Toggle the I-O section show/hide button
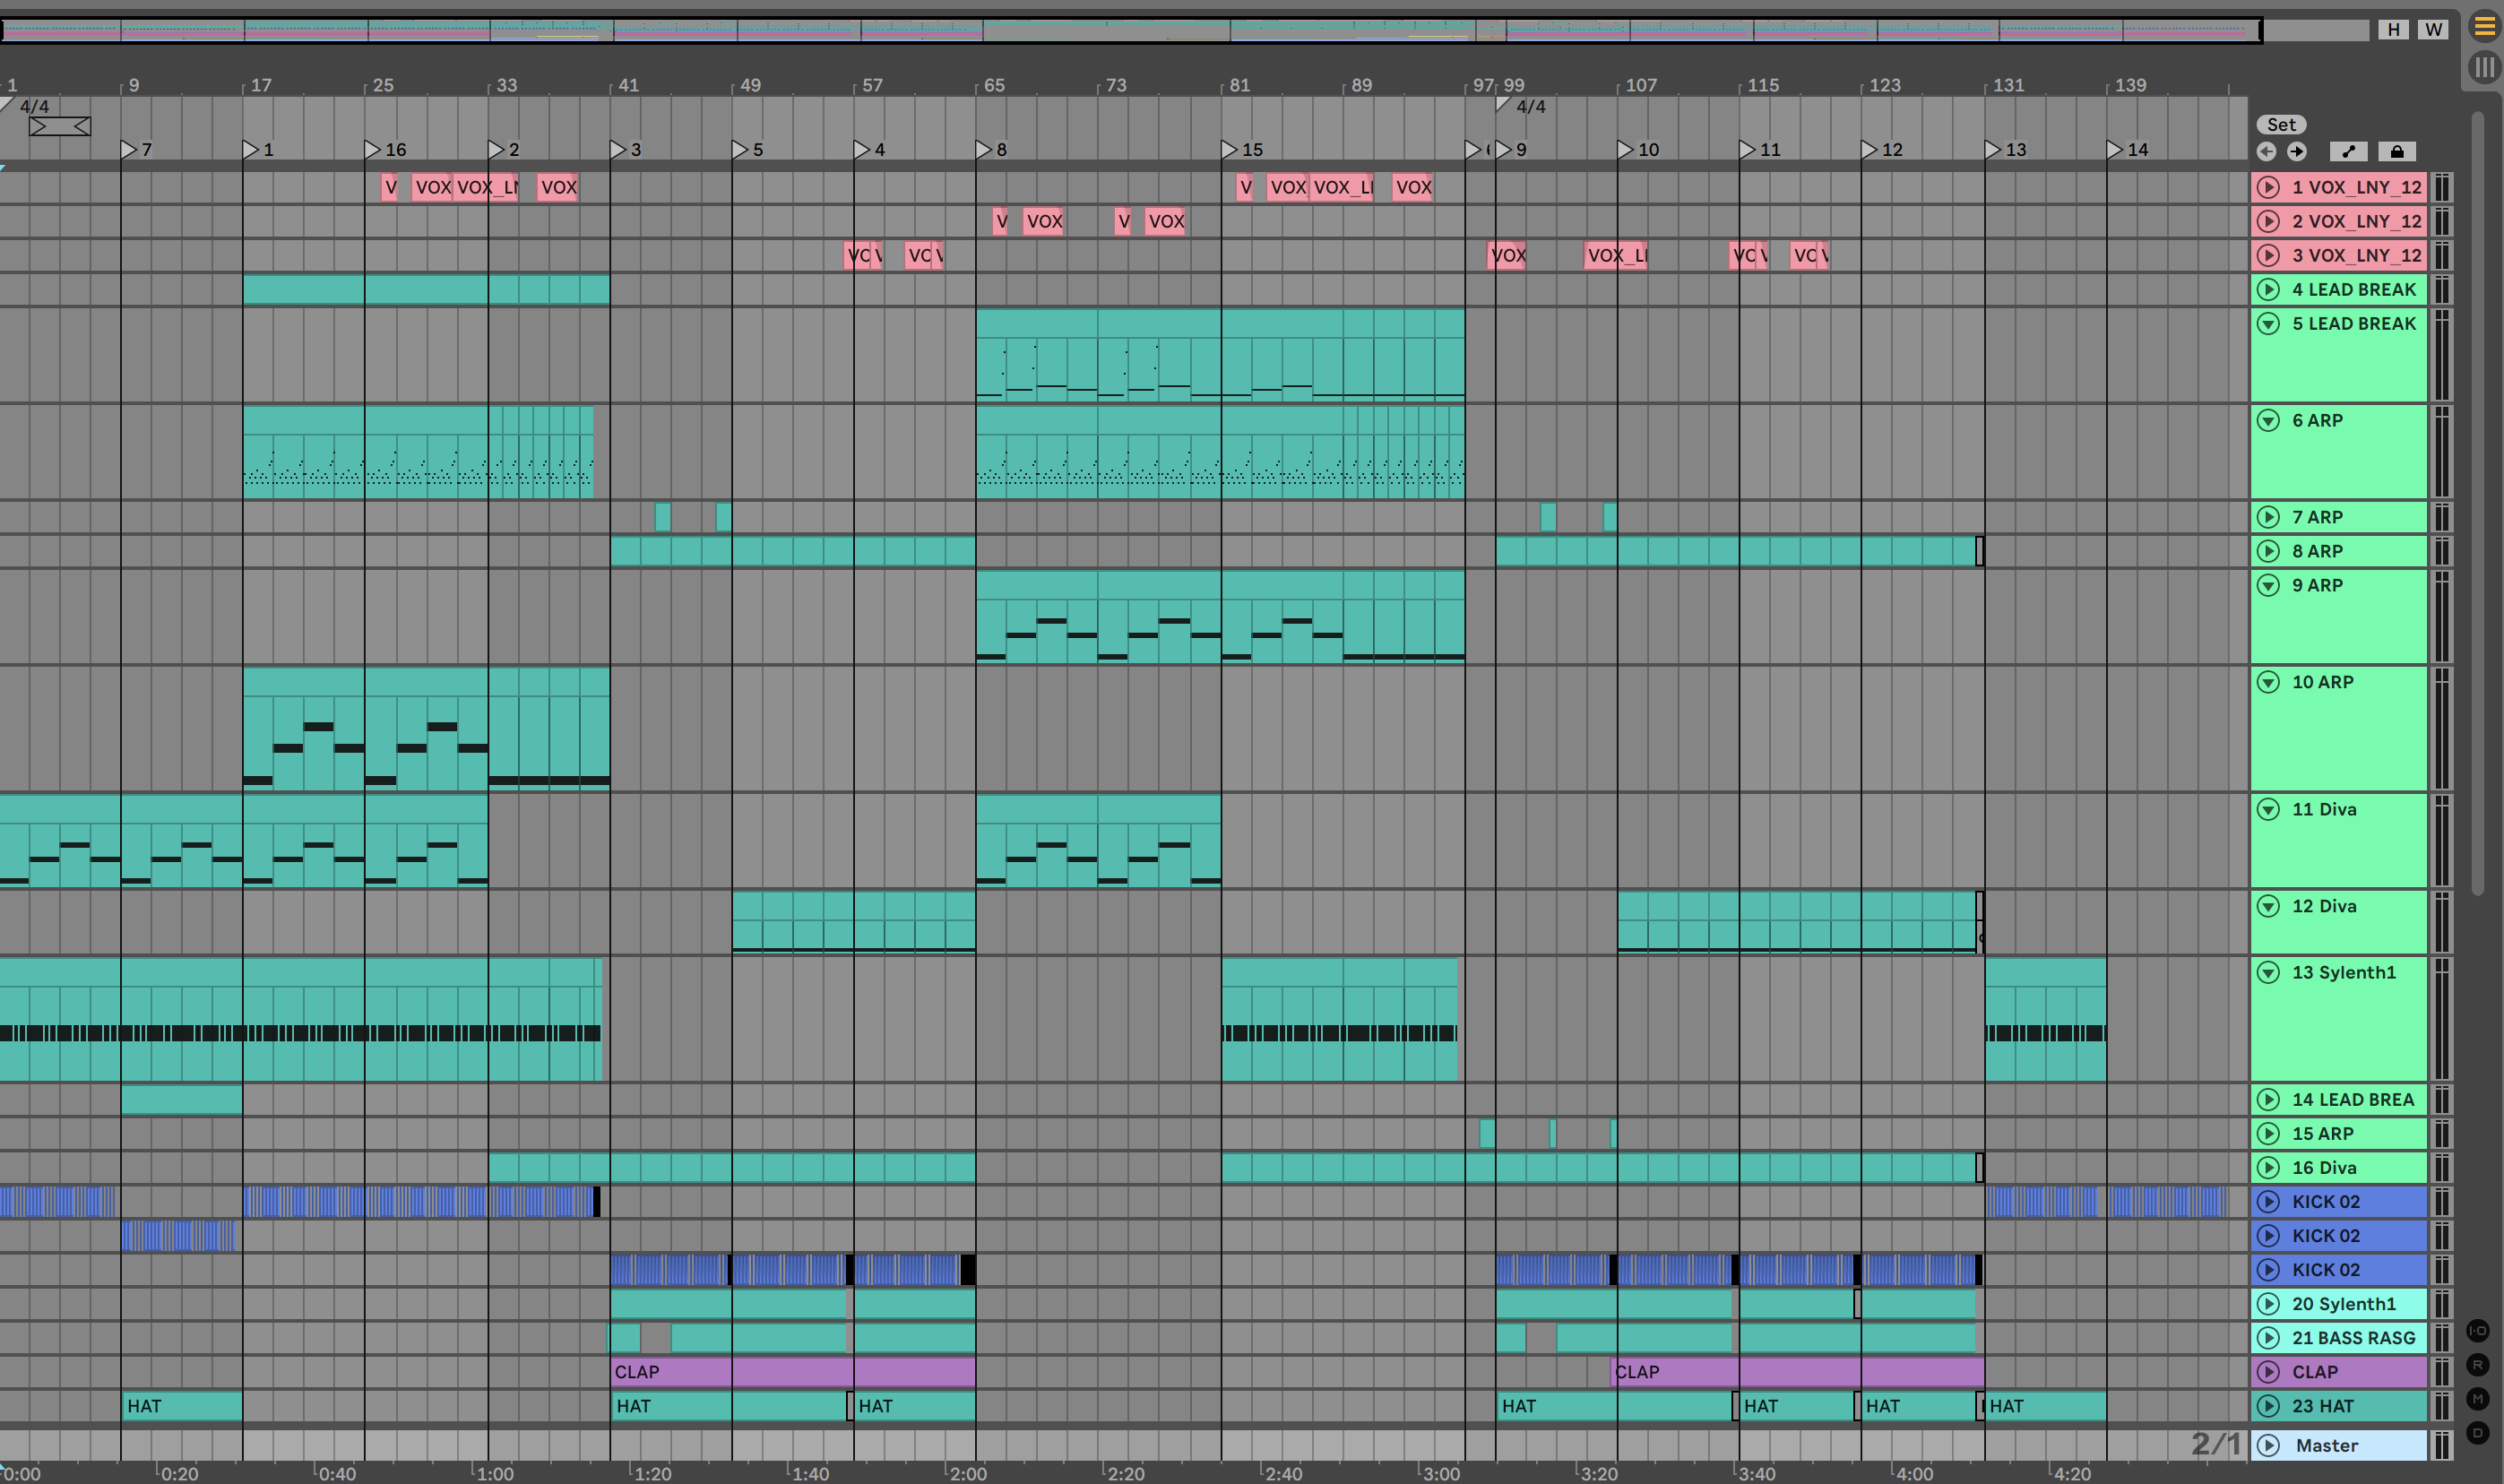The image size is (2504, 1484). [2477, 1331]
